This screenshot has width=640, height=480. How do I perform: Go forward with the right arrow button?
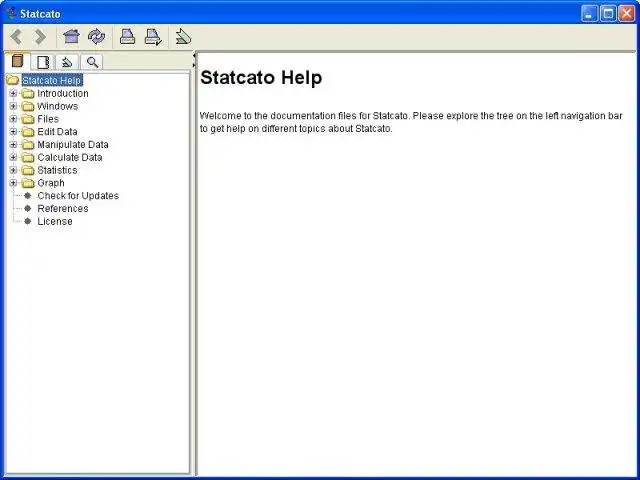point(40,37)
